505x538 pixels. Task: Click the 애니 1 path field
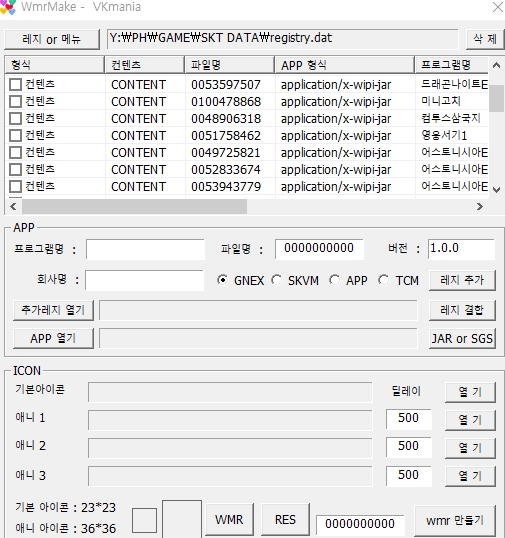[x=230, y=420]
